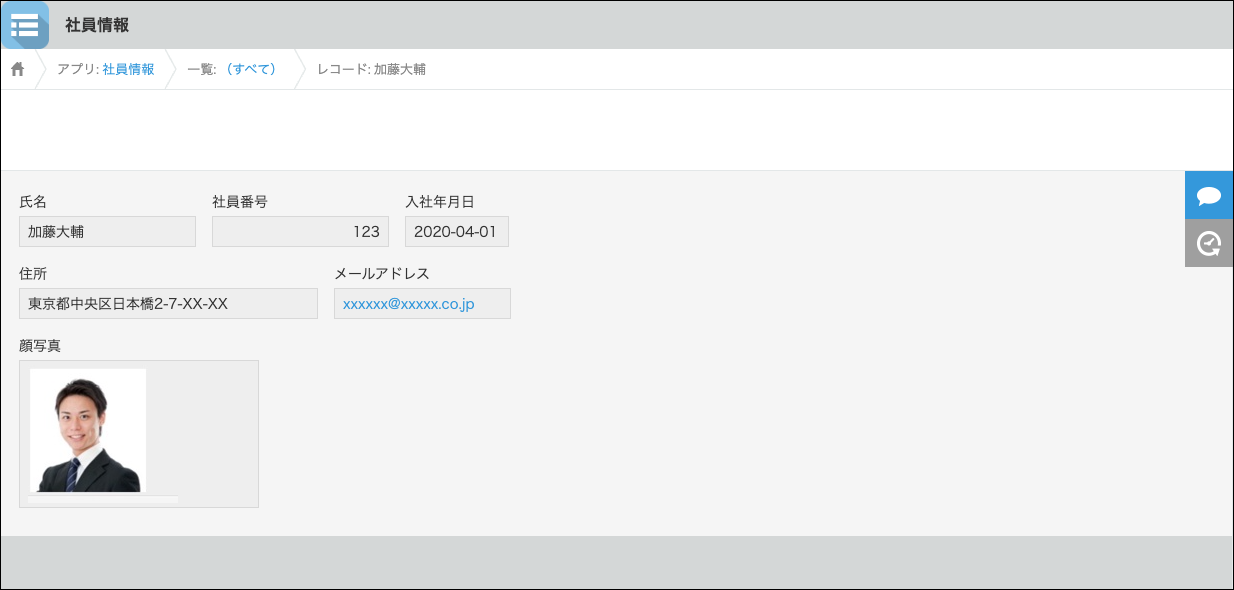
Task: Click the app list icon beside 社員情報
Action: (x=24, y=25)
